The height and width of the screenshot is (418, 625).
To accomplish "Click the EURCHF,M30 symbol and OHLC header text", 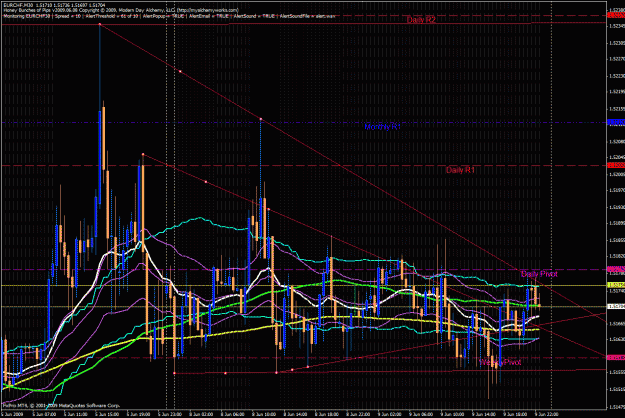I will (x=54, y=5).
